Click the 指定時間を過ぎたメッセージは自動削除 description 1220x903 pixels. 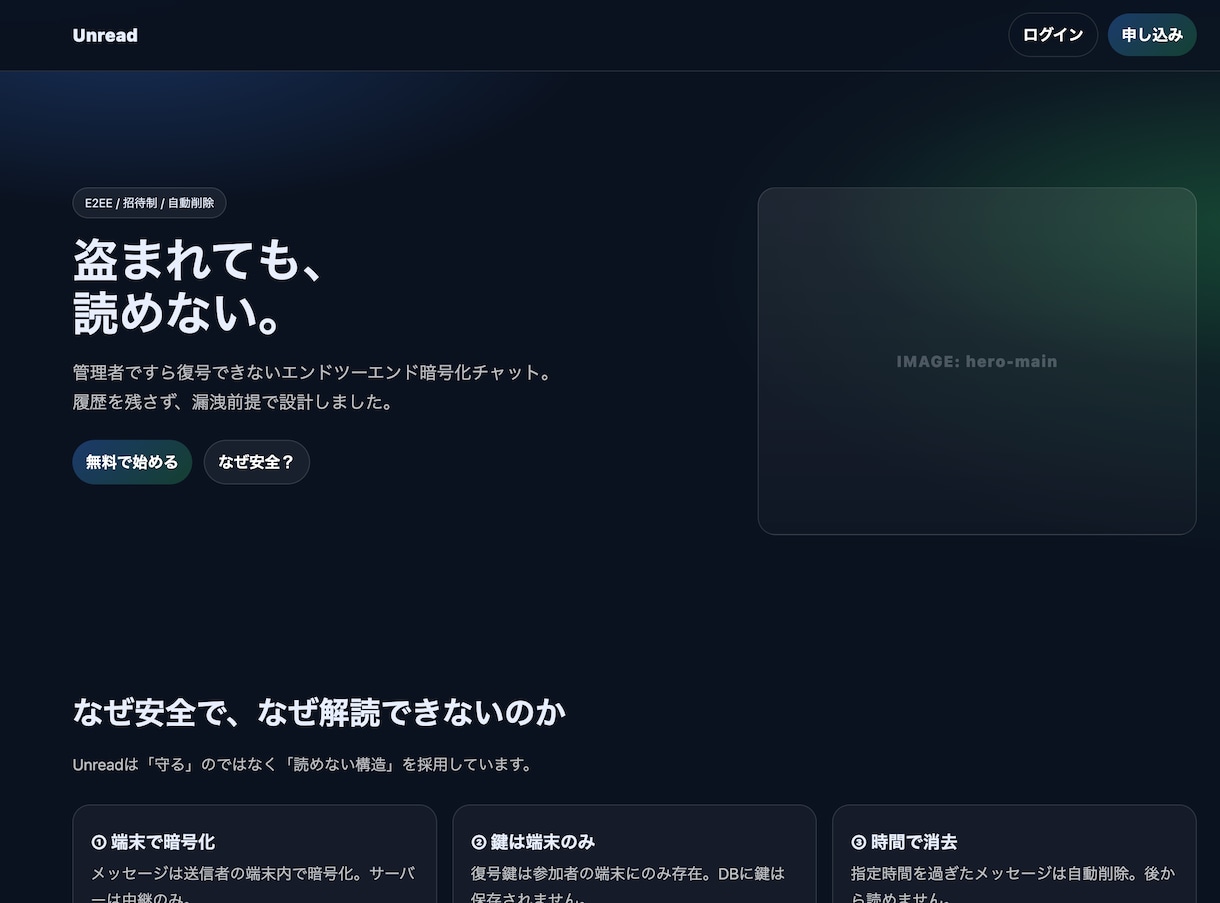click(1012, 885)
